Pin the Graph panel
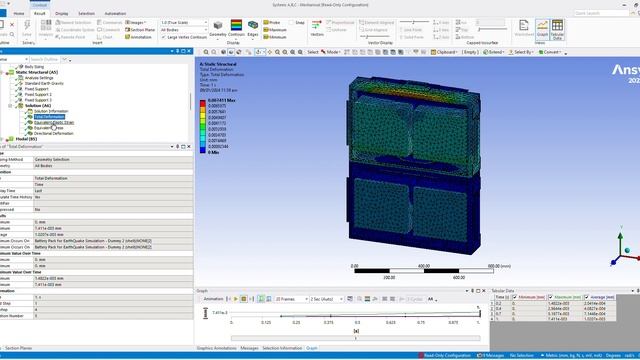The image size is (640, 360). (473, 291)
